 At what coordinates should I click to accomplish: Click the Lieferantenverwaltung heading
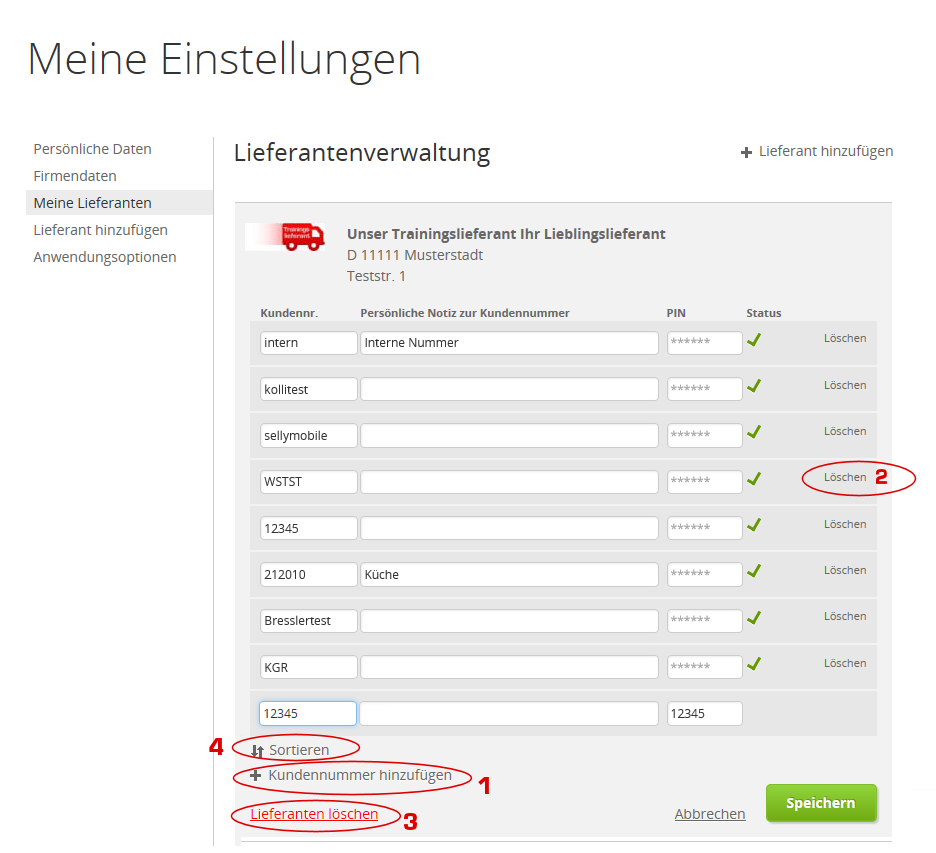coord(362,153)
